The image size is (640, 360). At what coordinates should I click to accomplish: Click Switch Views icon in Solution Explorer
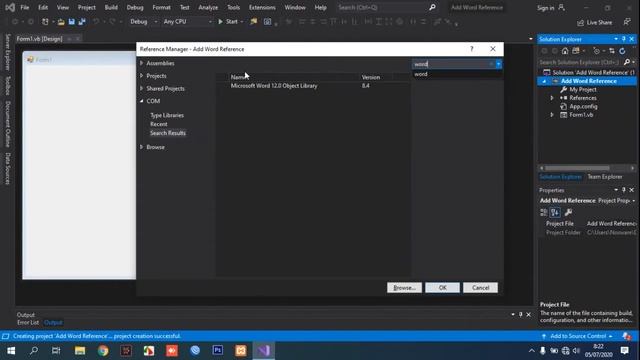pos(576,51)
